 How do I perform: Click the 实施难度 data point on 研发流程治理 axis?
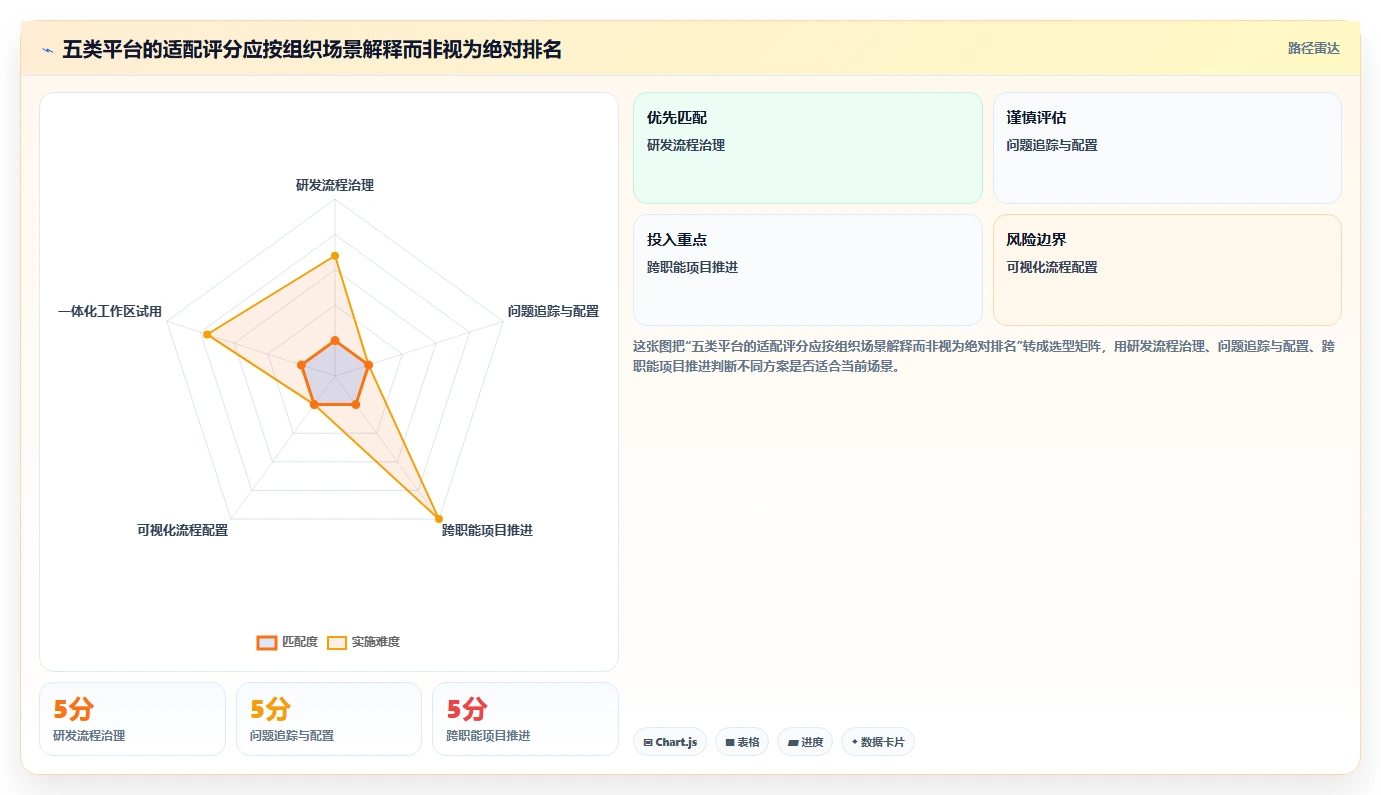point(335,256)
